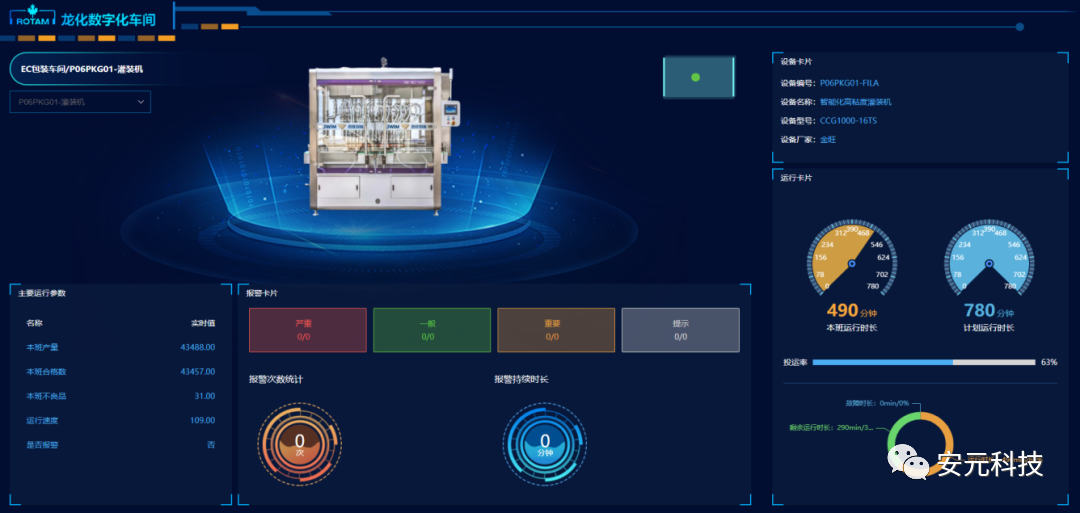1080x513 pixels.
Task: Click the dropdown chevron arrow
Action: click(141, 101)
